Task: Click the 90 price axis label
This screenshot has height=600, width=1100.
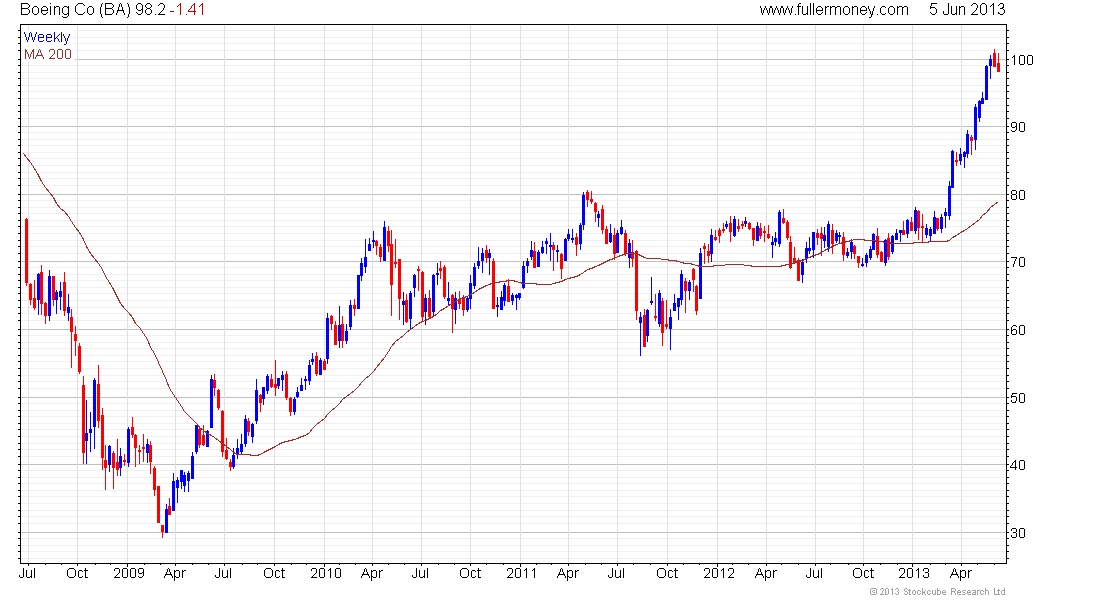Action: pyautogui.click(x=1017, y=128)
